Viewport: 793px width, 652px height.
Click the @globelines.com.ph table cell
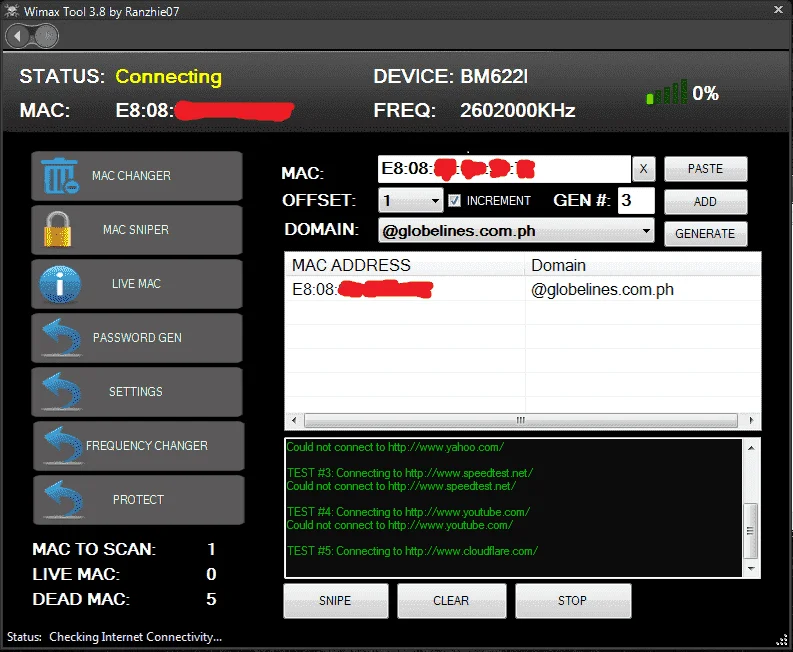pyautogui.click(x=602, y=289)
